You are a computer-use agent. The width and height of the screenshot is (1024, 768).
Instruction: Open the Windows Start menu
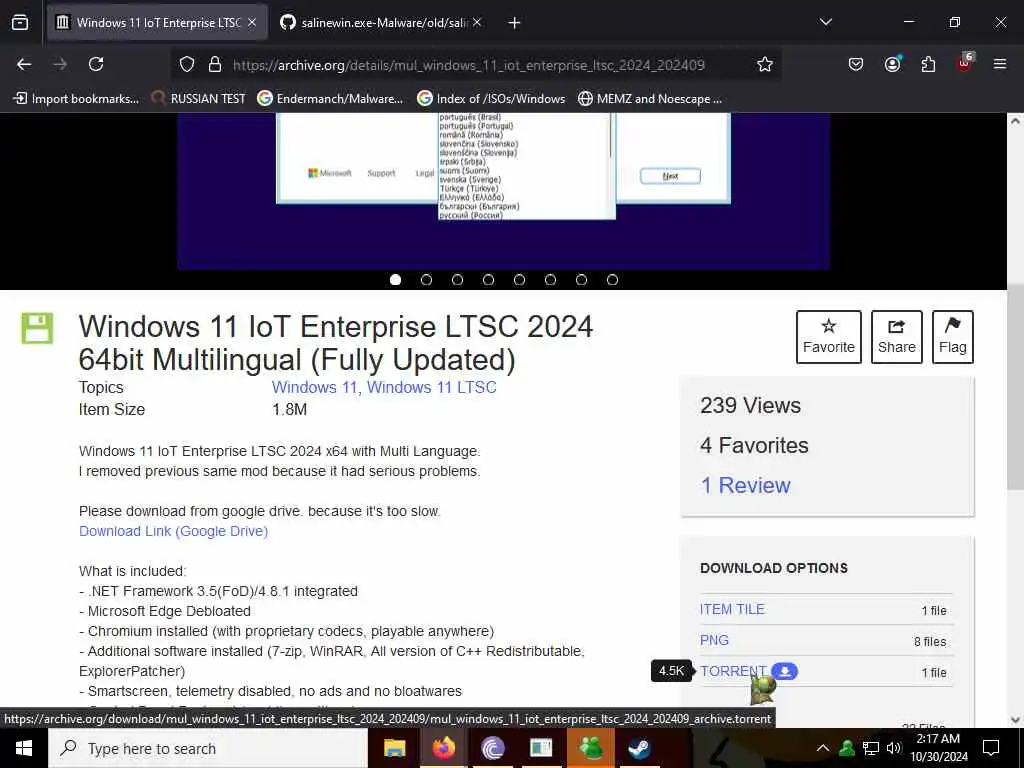(x=24, y=748)
